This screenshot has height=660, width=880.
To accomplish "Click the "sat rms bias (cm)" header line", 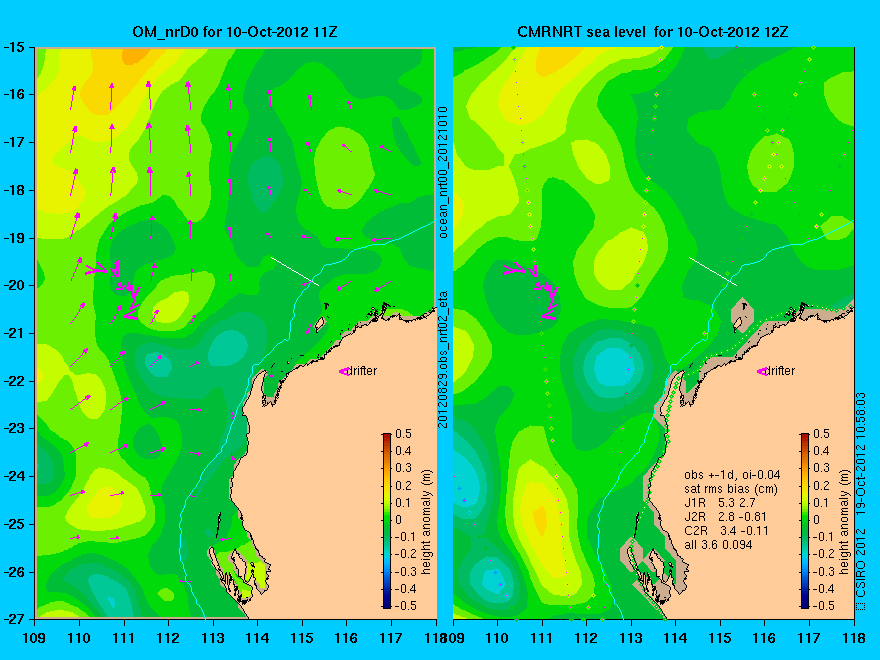I will tap(731, 489).
